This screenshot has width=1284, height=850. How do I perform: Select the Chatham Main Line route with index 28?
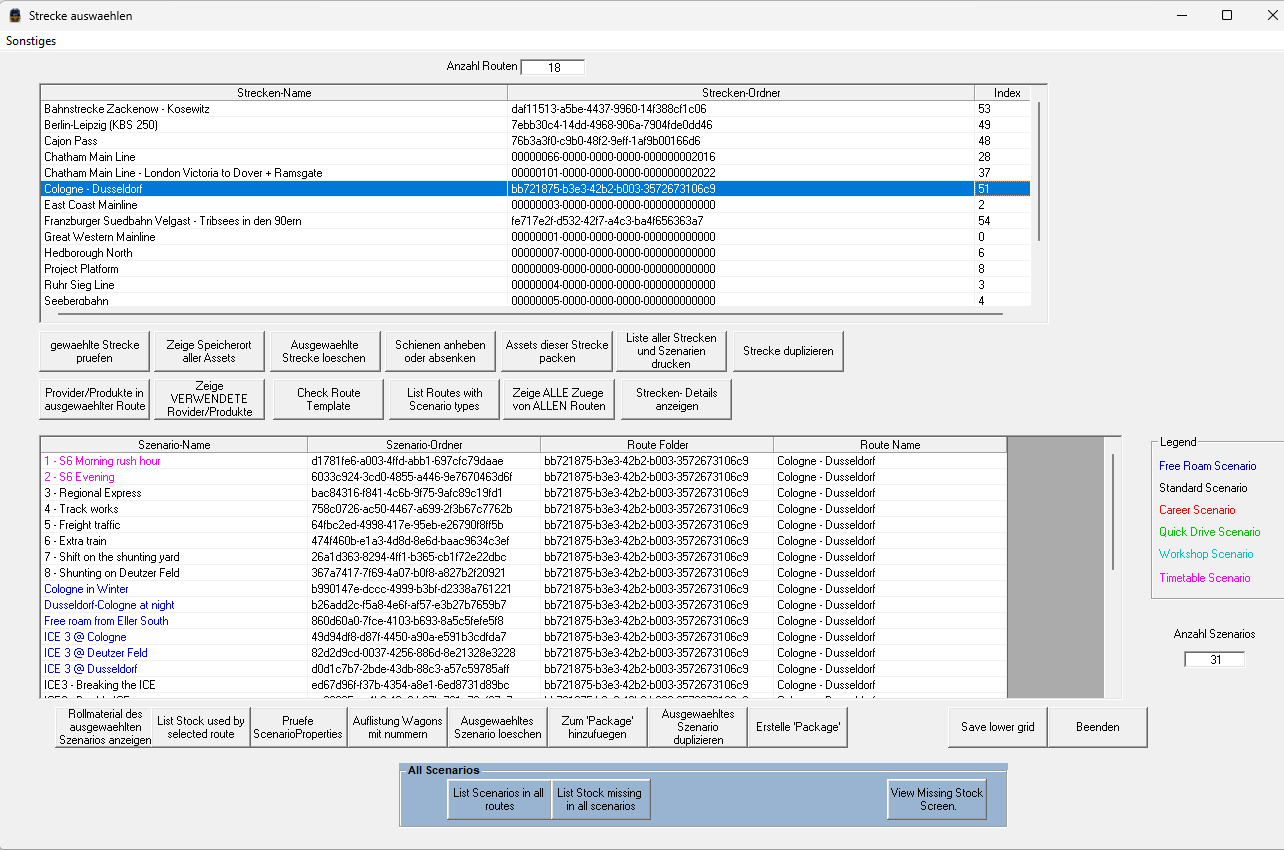point(535,157)
